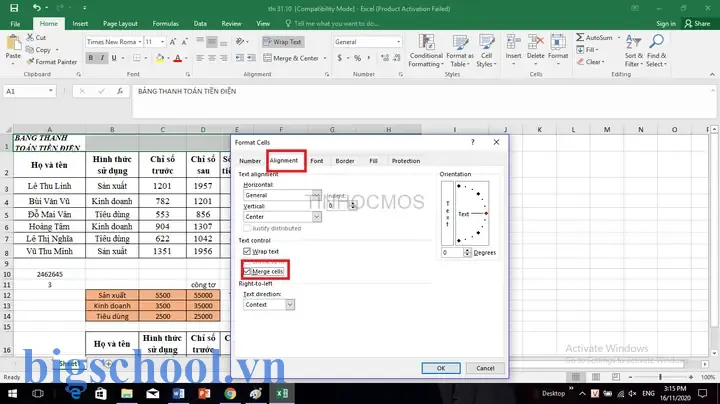The image size is (720, 404).
Task: Click the font color red A swatch
Action: coord(178,58)
